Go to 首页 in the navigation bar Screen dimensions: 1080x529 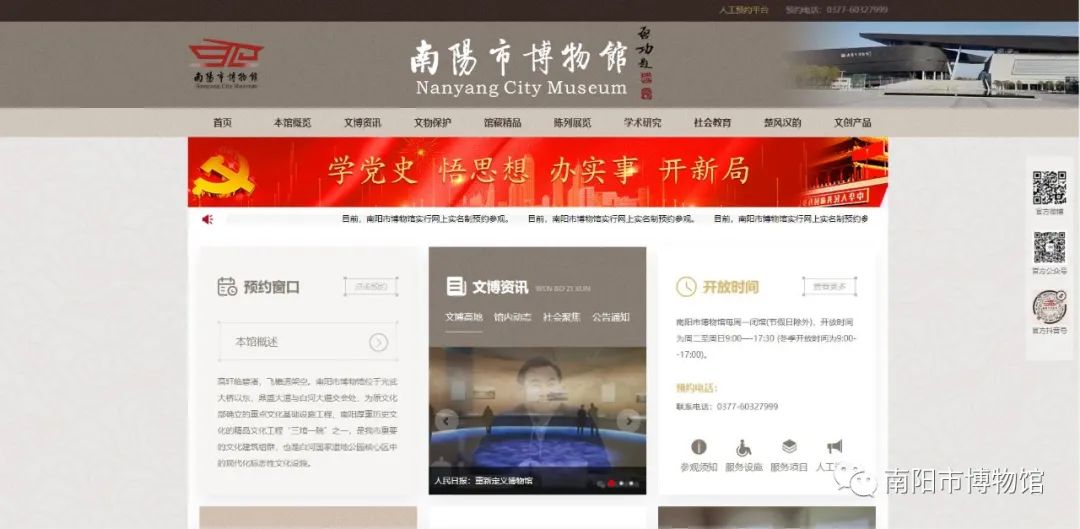click(x=222, y=123)
